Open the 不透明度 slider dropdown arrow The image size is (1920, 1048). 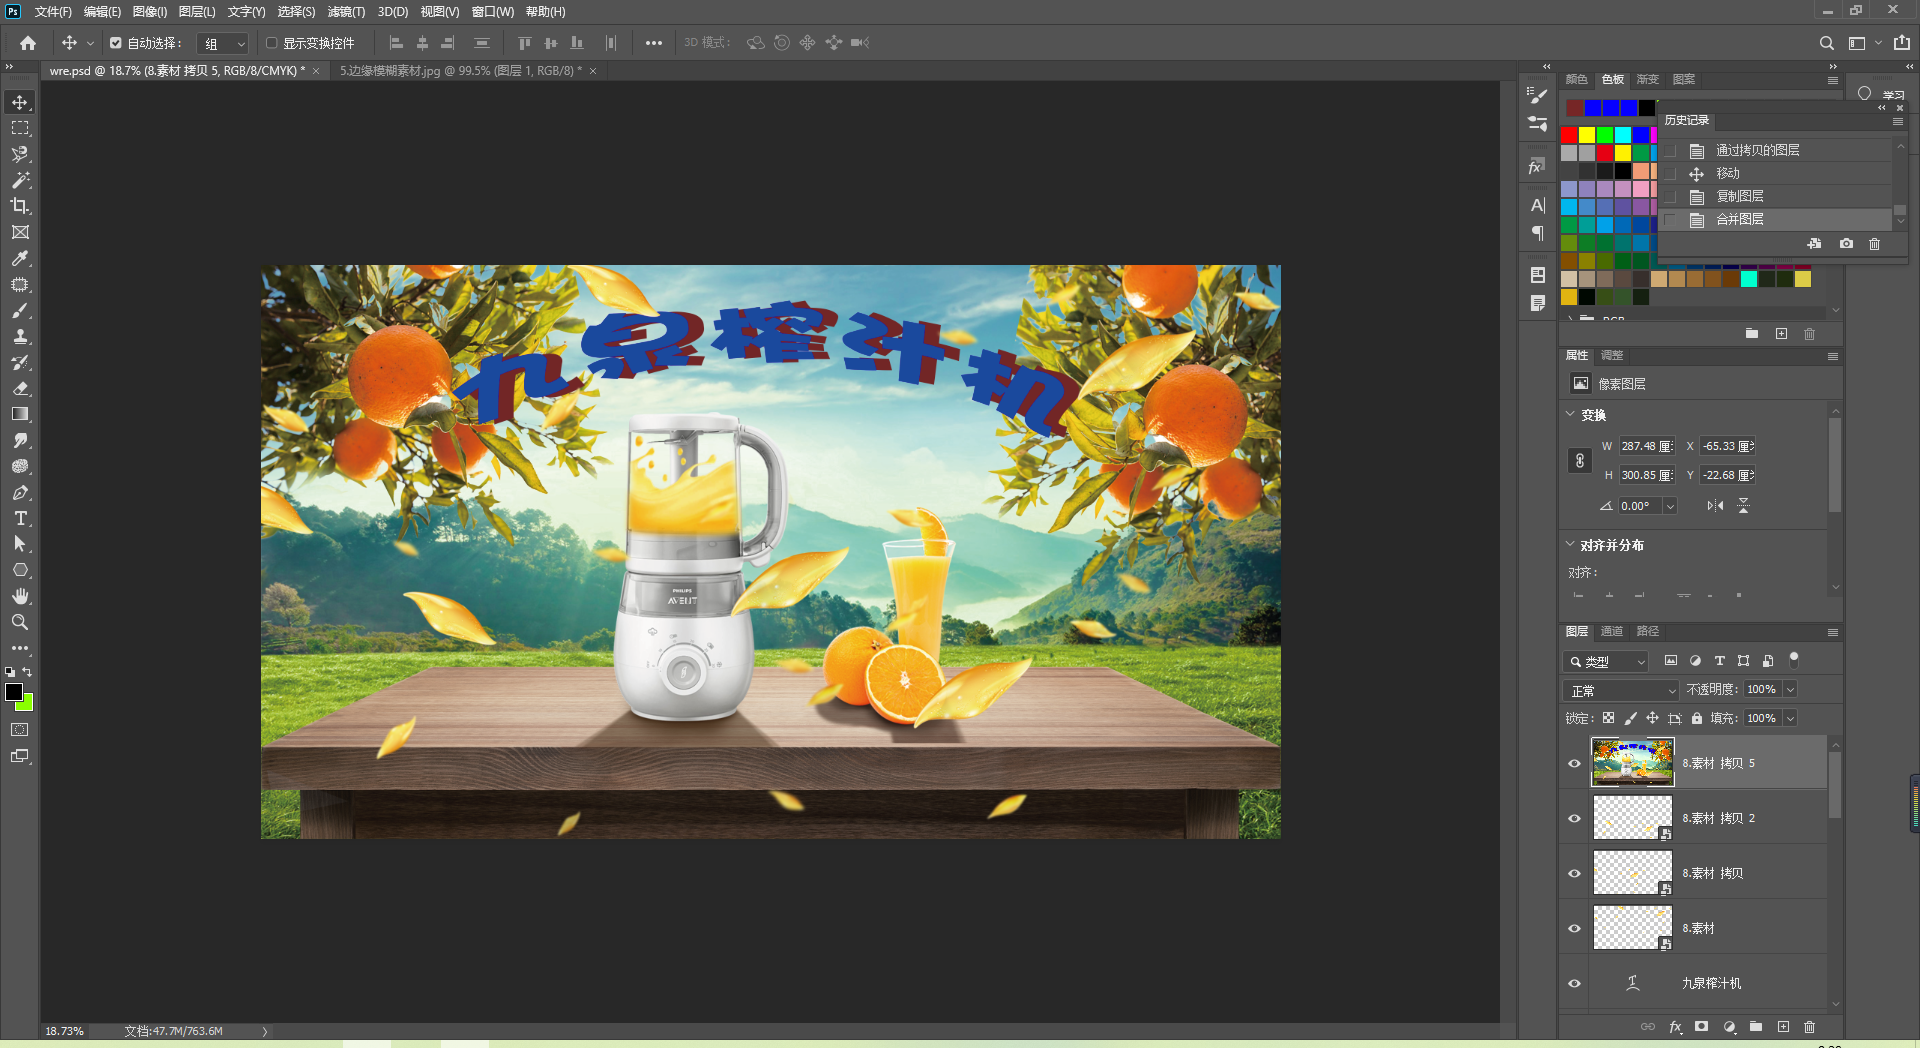[1790, 689]
